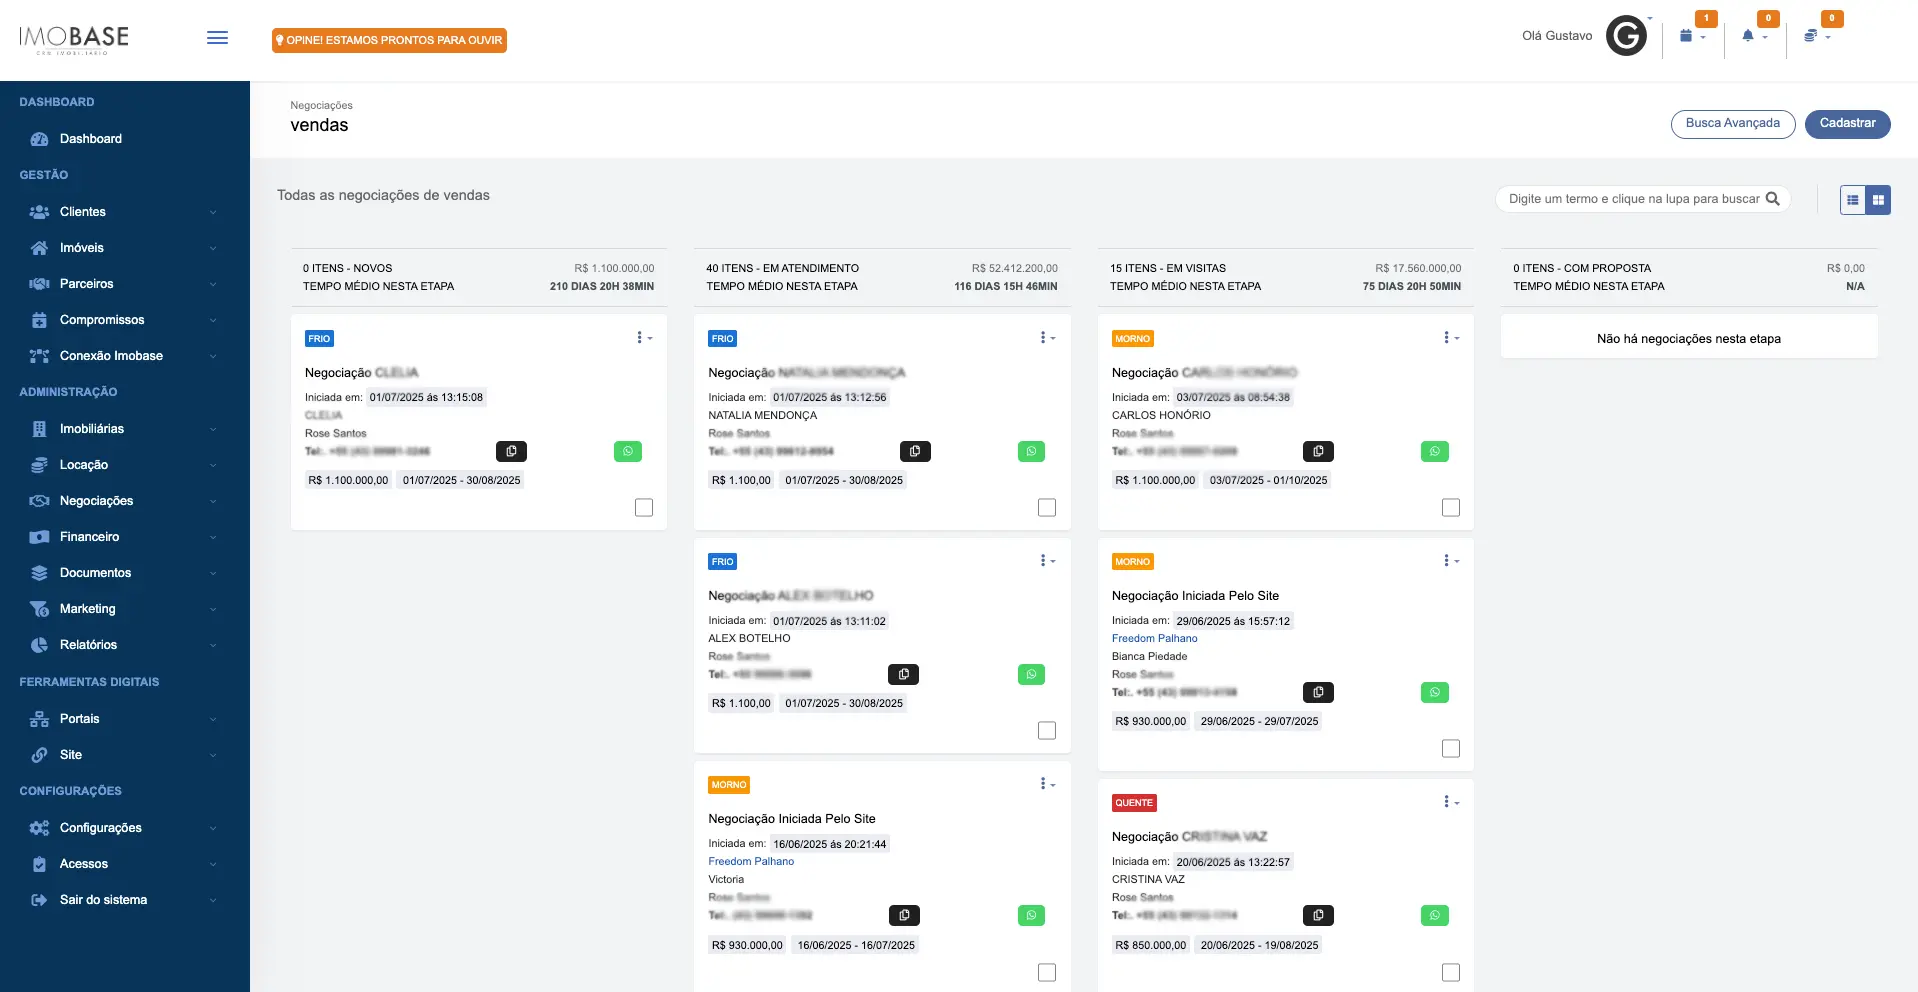Image resolution: width=1918 pixels, height=992 pixels.
Task: Click the hamburger menu icon
Action: click(x=217, y=38)
